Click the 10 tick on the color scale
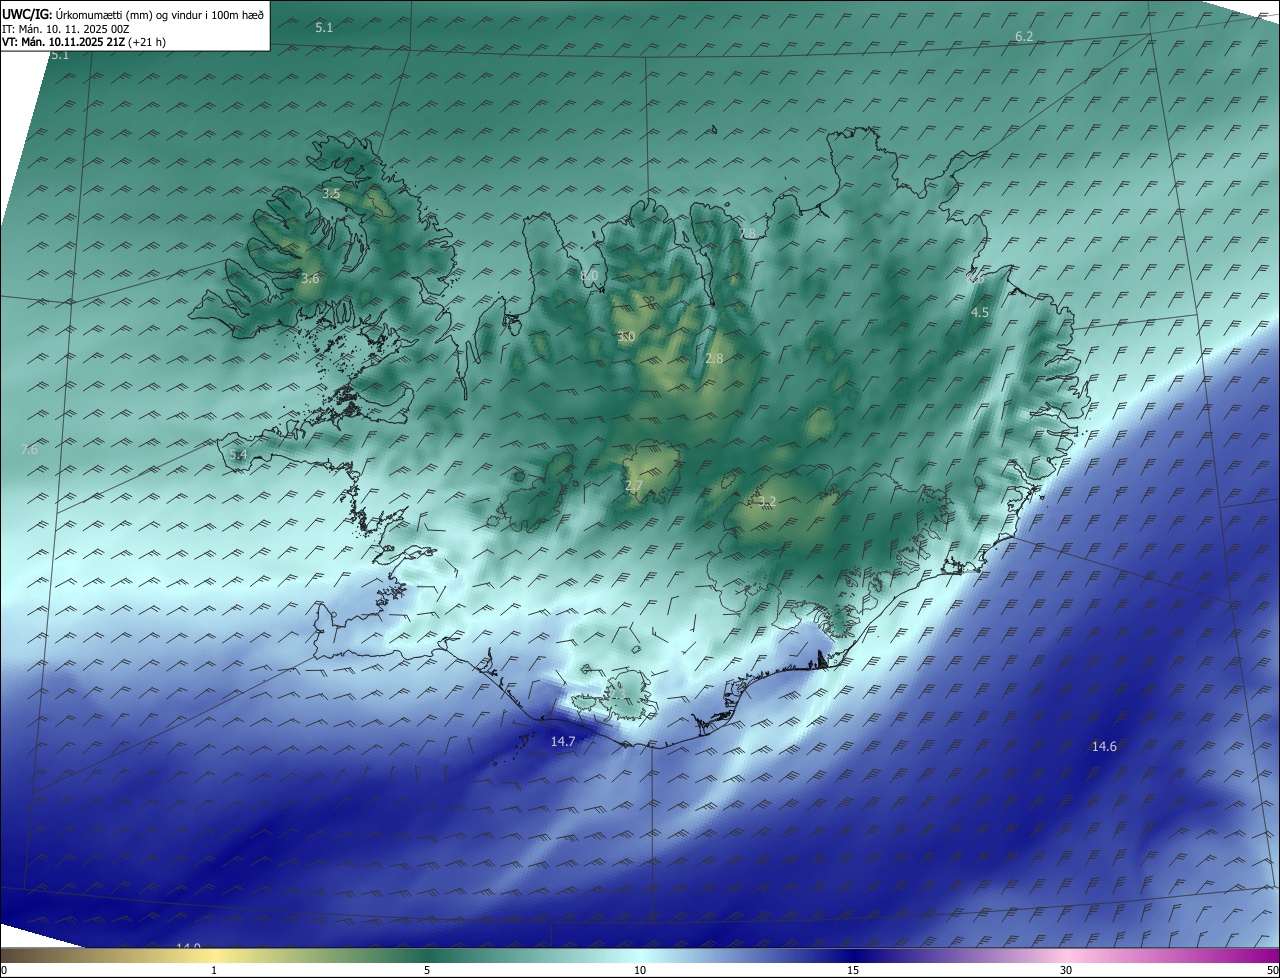The height and width of the screenshot is (978, 1280). click(640, 970)
